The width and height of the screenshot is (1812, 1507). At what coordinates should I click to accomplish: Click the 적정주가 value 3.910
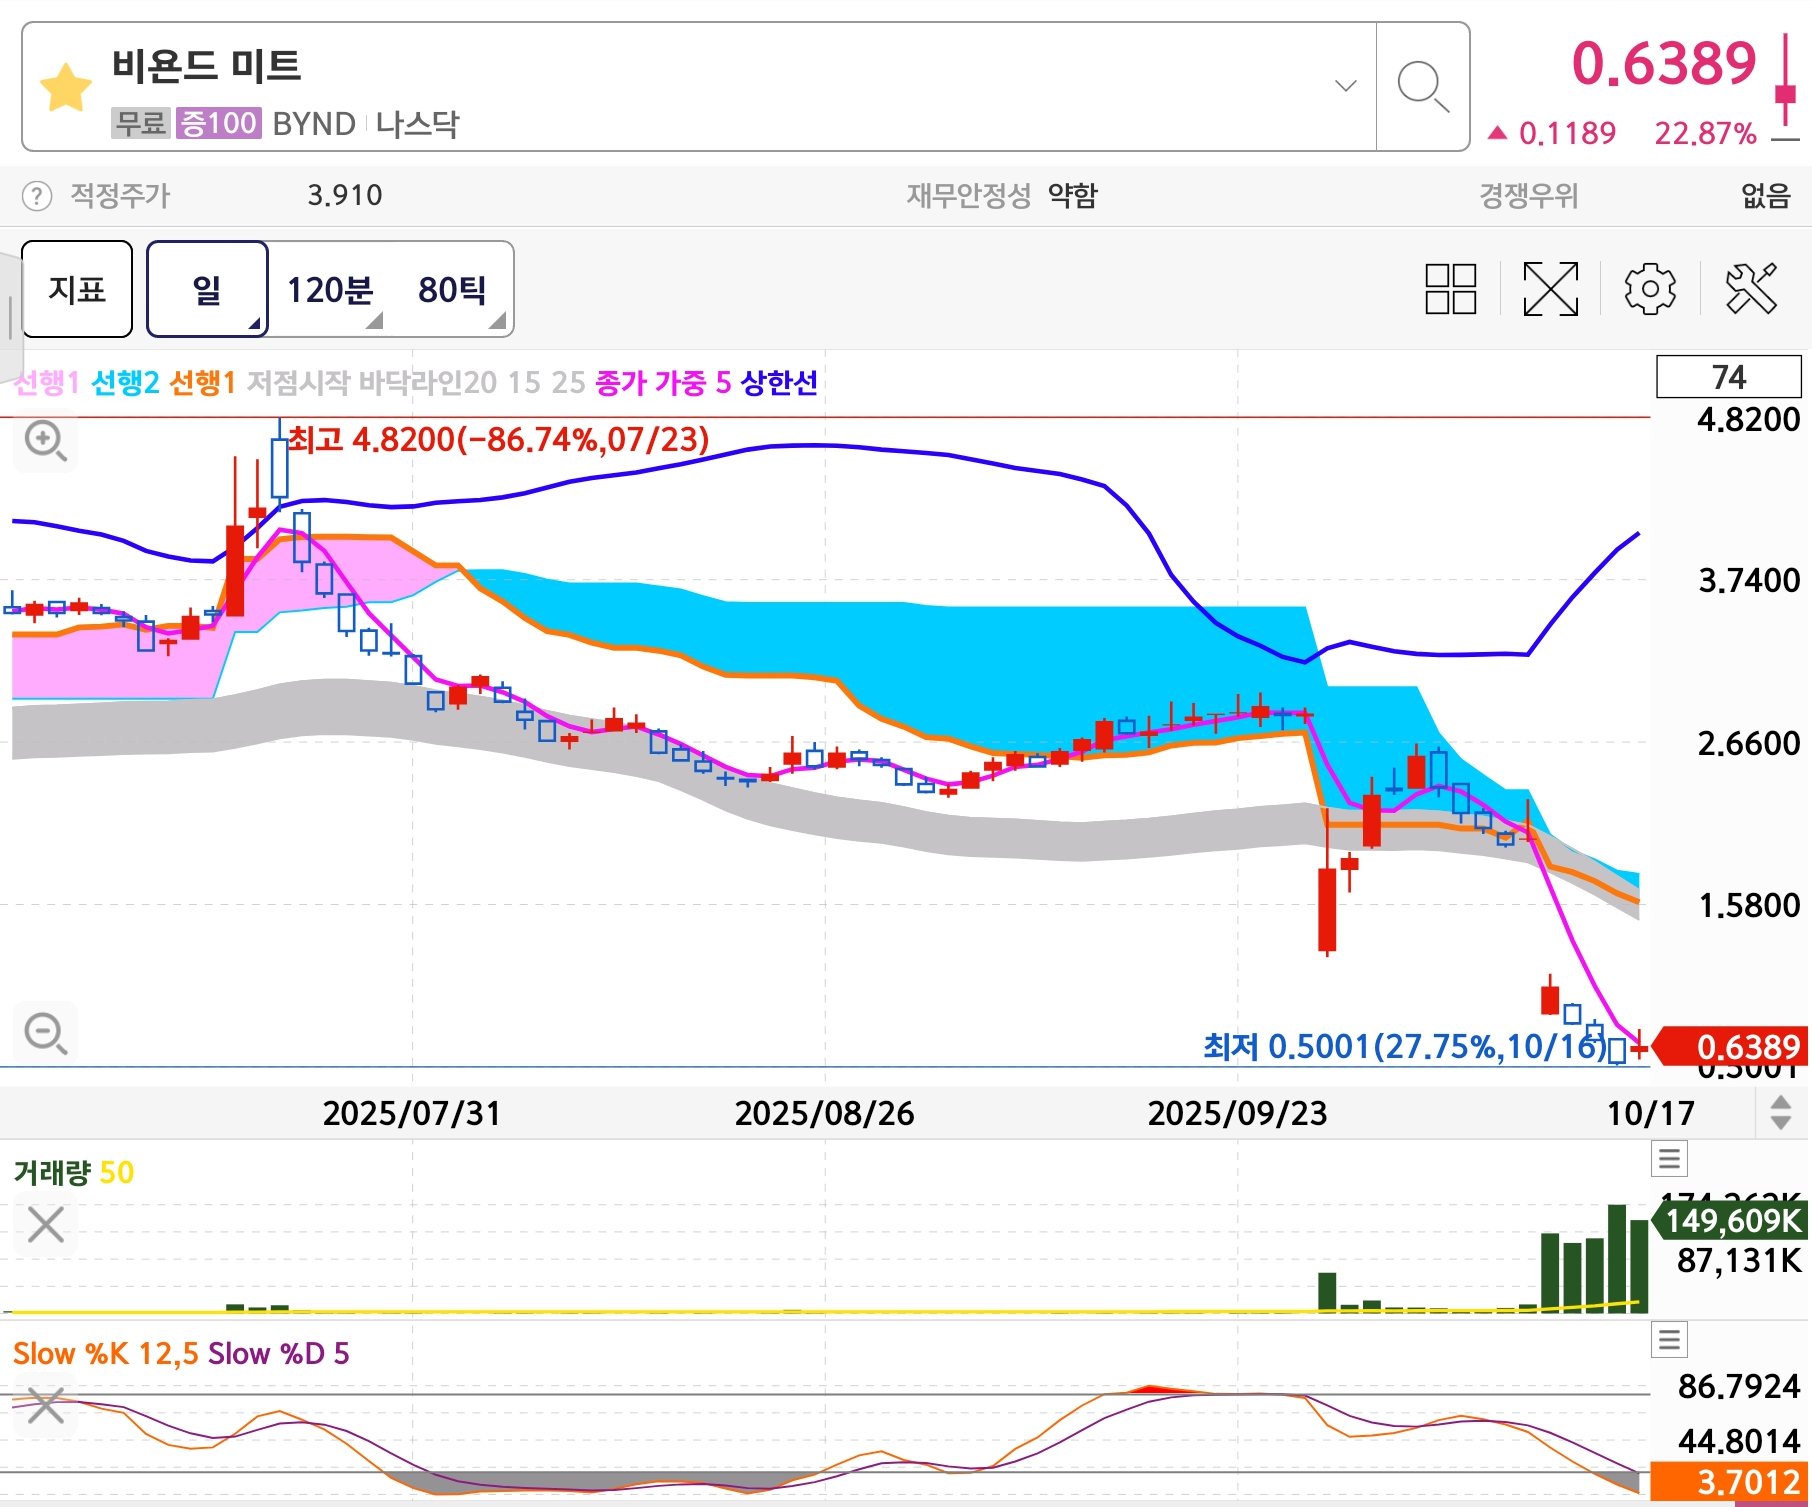point(345,195)
